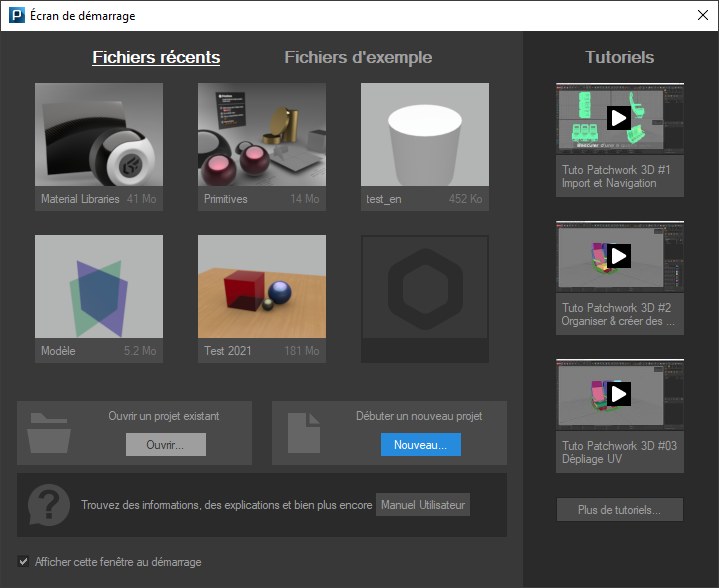Screen dimensions: 719x588
Task: Click the question mark help icon
Action: click(48, 504)
